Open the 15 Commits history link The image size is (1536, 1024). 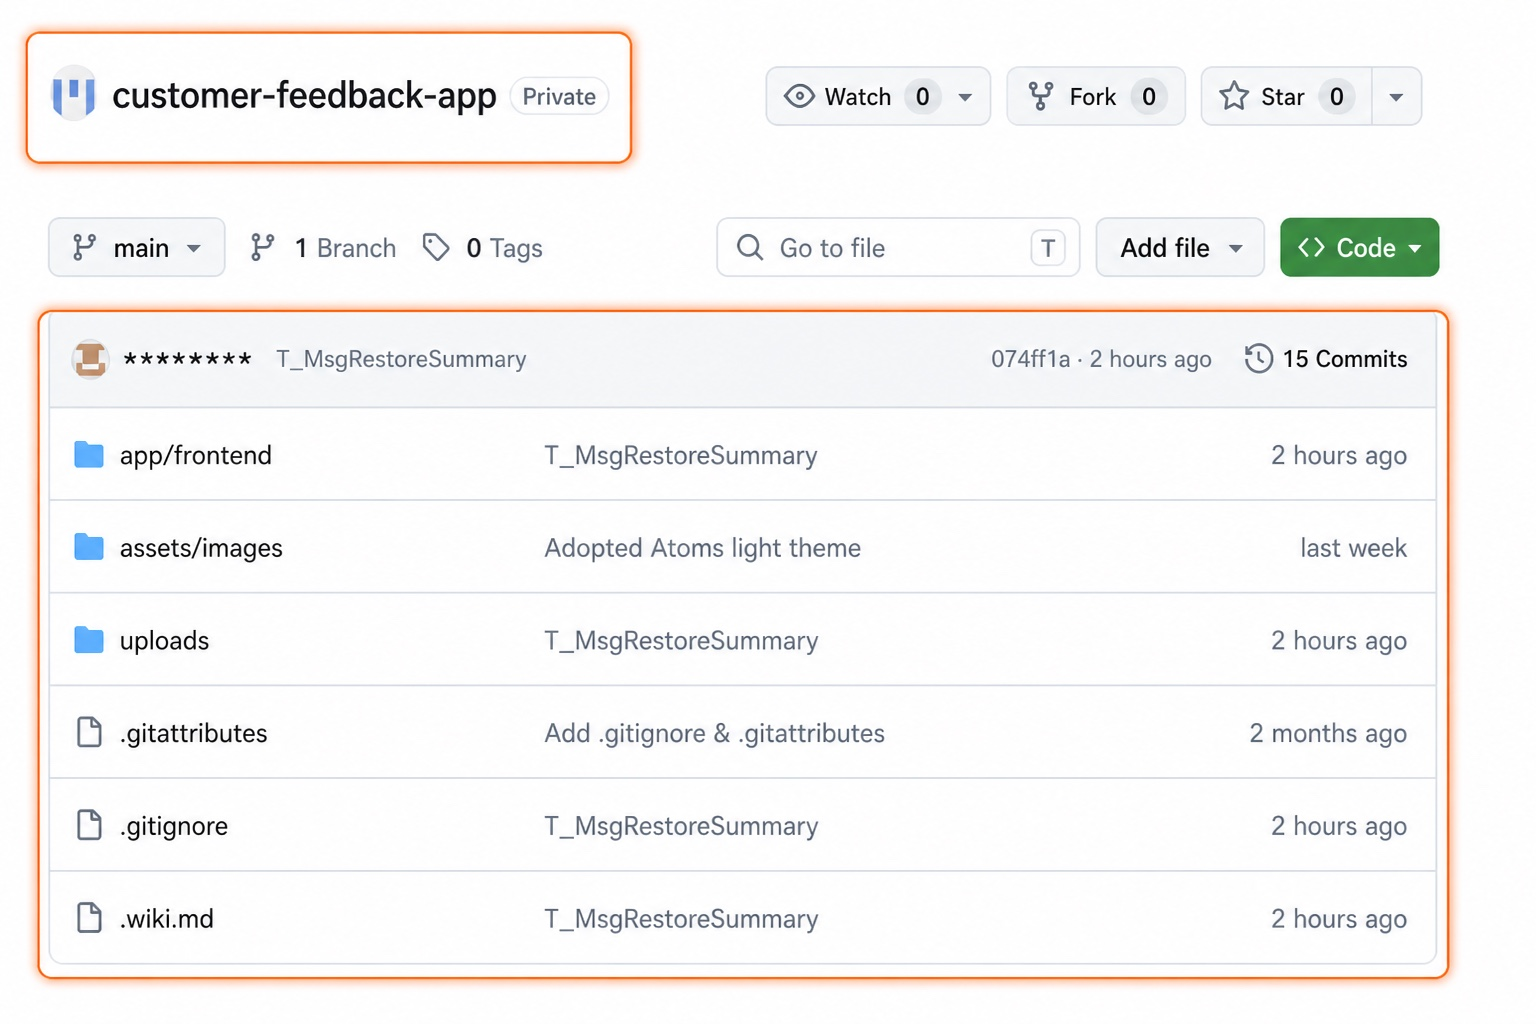tap(1326, 358)
